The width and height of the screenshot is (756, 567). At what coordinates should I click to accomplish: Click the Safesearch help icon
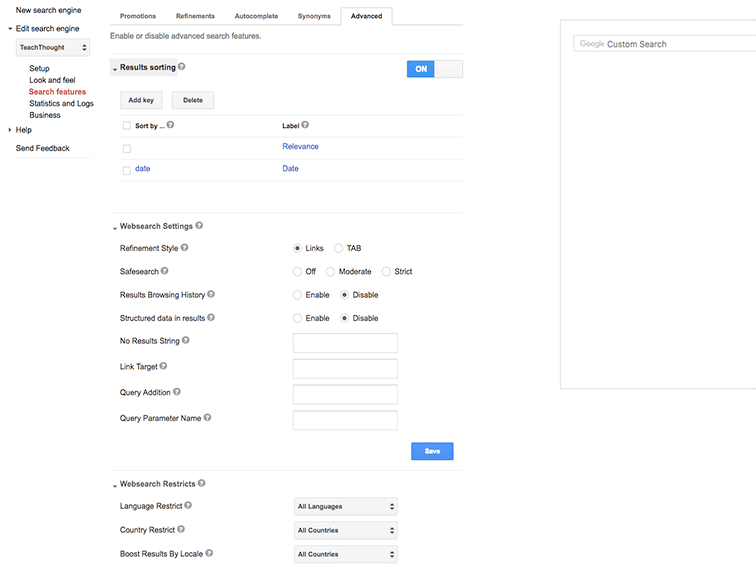(165, 271)
